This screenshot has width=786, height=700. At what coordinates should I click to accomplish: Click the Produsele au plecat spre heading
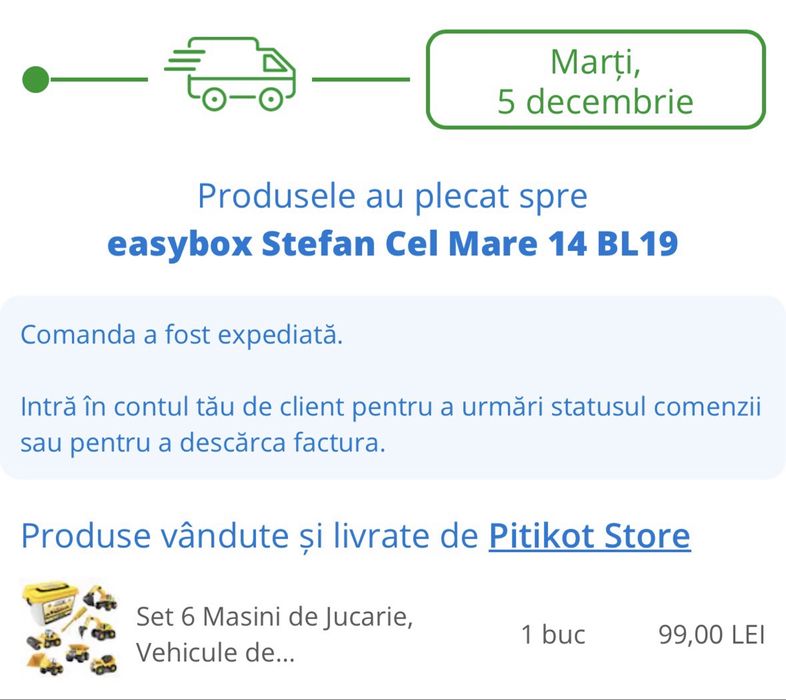(x=392, y=195)
